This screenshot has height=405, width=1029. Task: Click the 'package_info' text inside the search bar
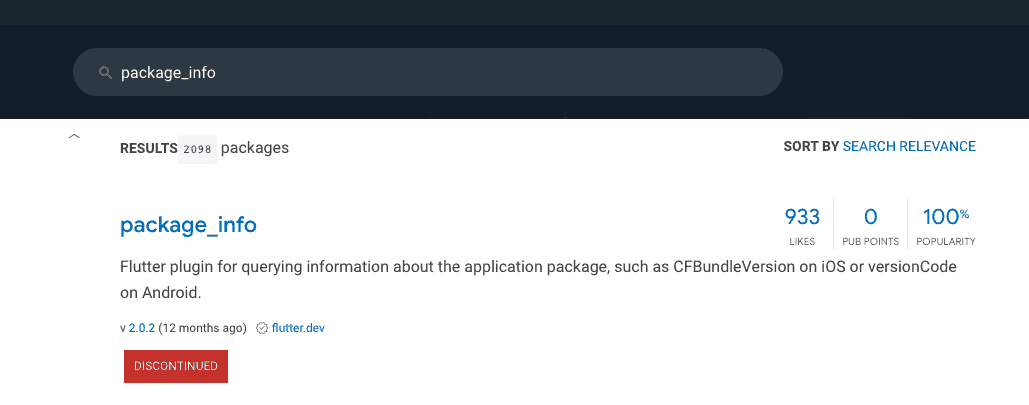(x=168, y=73)
